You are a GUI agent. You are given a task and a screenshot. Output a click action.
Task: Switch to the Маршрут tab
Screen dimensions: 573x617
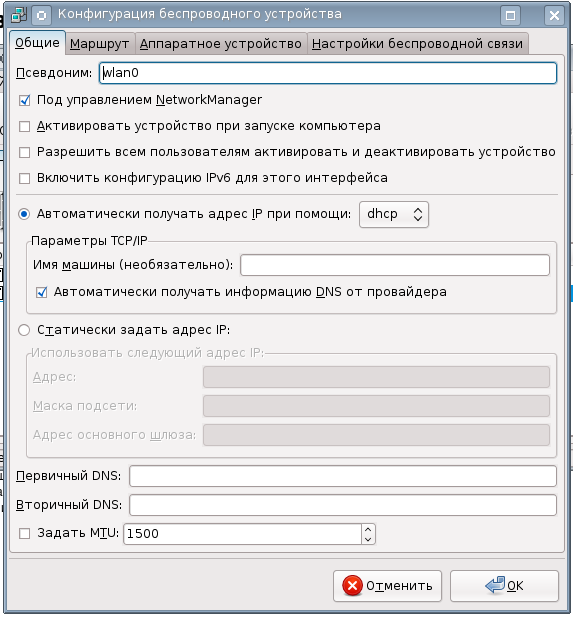(x=100, y=44)
